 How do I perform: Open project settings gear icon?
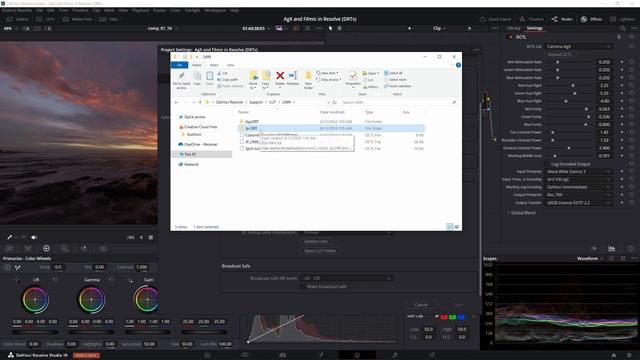629,355
